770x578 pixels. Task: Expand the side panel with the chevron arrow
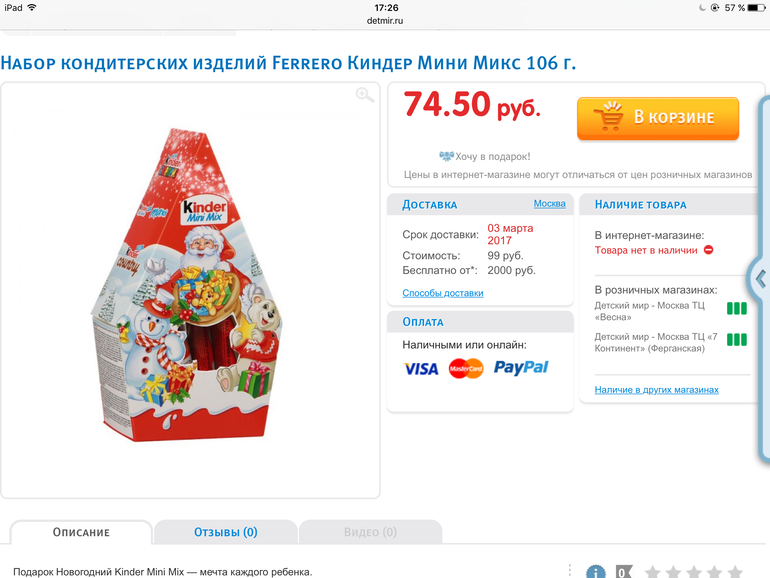(760, 278)
